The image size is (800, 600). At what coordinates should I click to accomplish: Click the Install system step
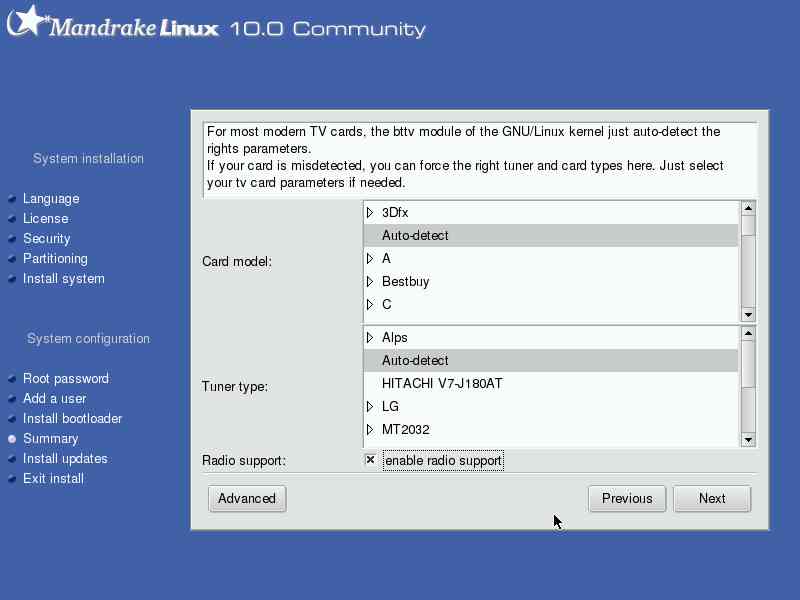point(64,279)
